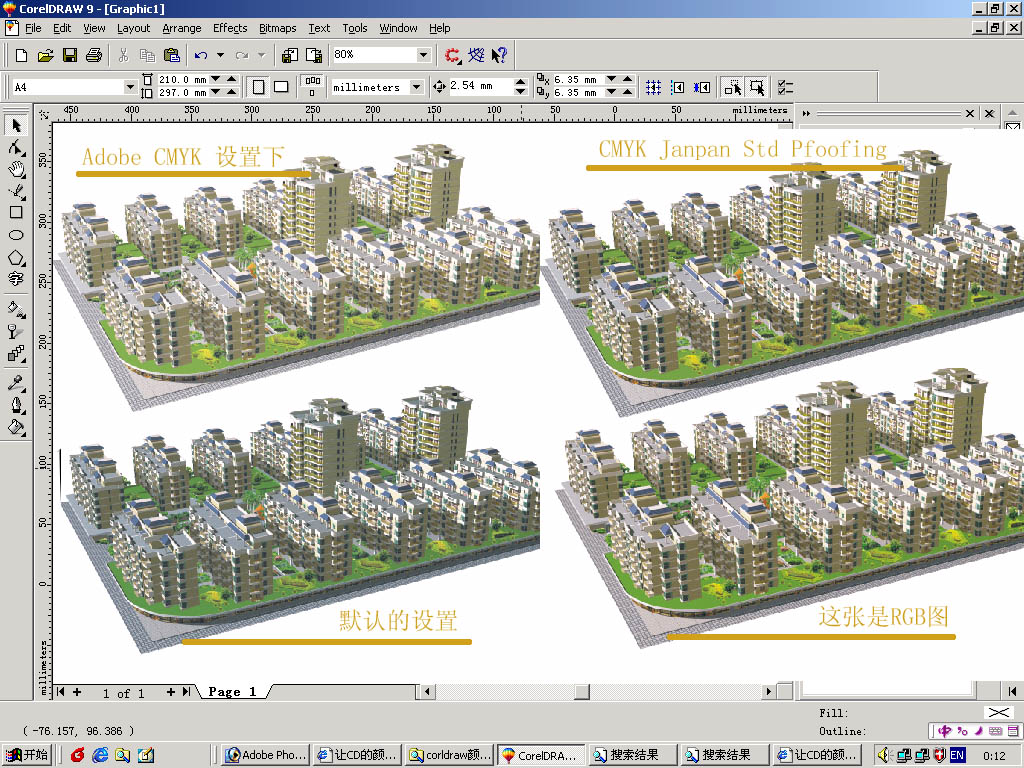Click the Fill status swatch showing no fill
The width and height of the screenshot is (1024, 768).
pyautogui.click(x=999, y=712)
